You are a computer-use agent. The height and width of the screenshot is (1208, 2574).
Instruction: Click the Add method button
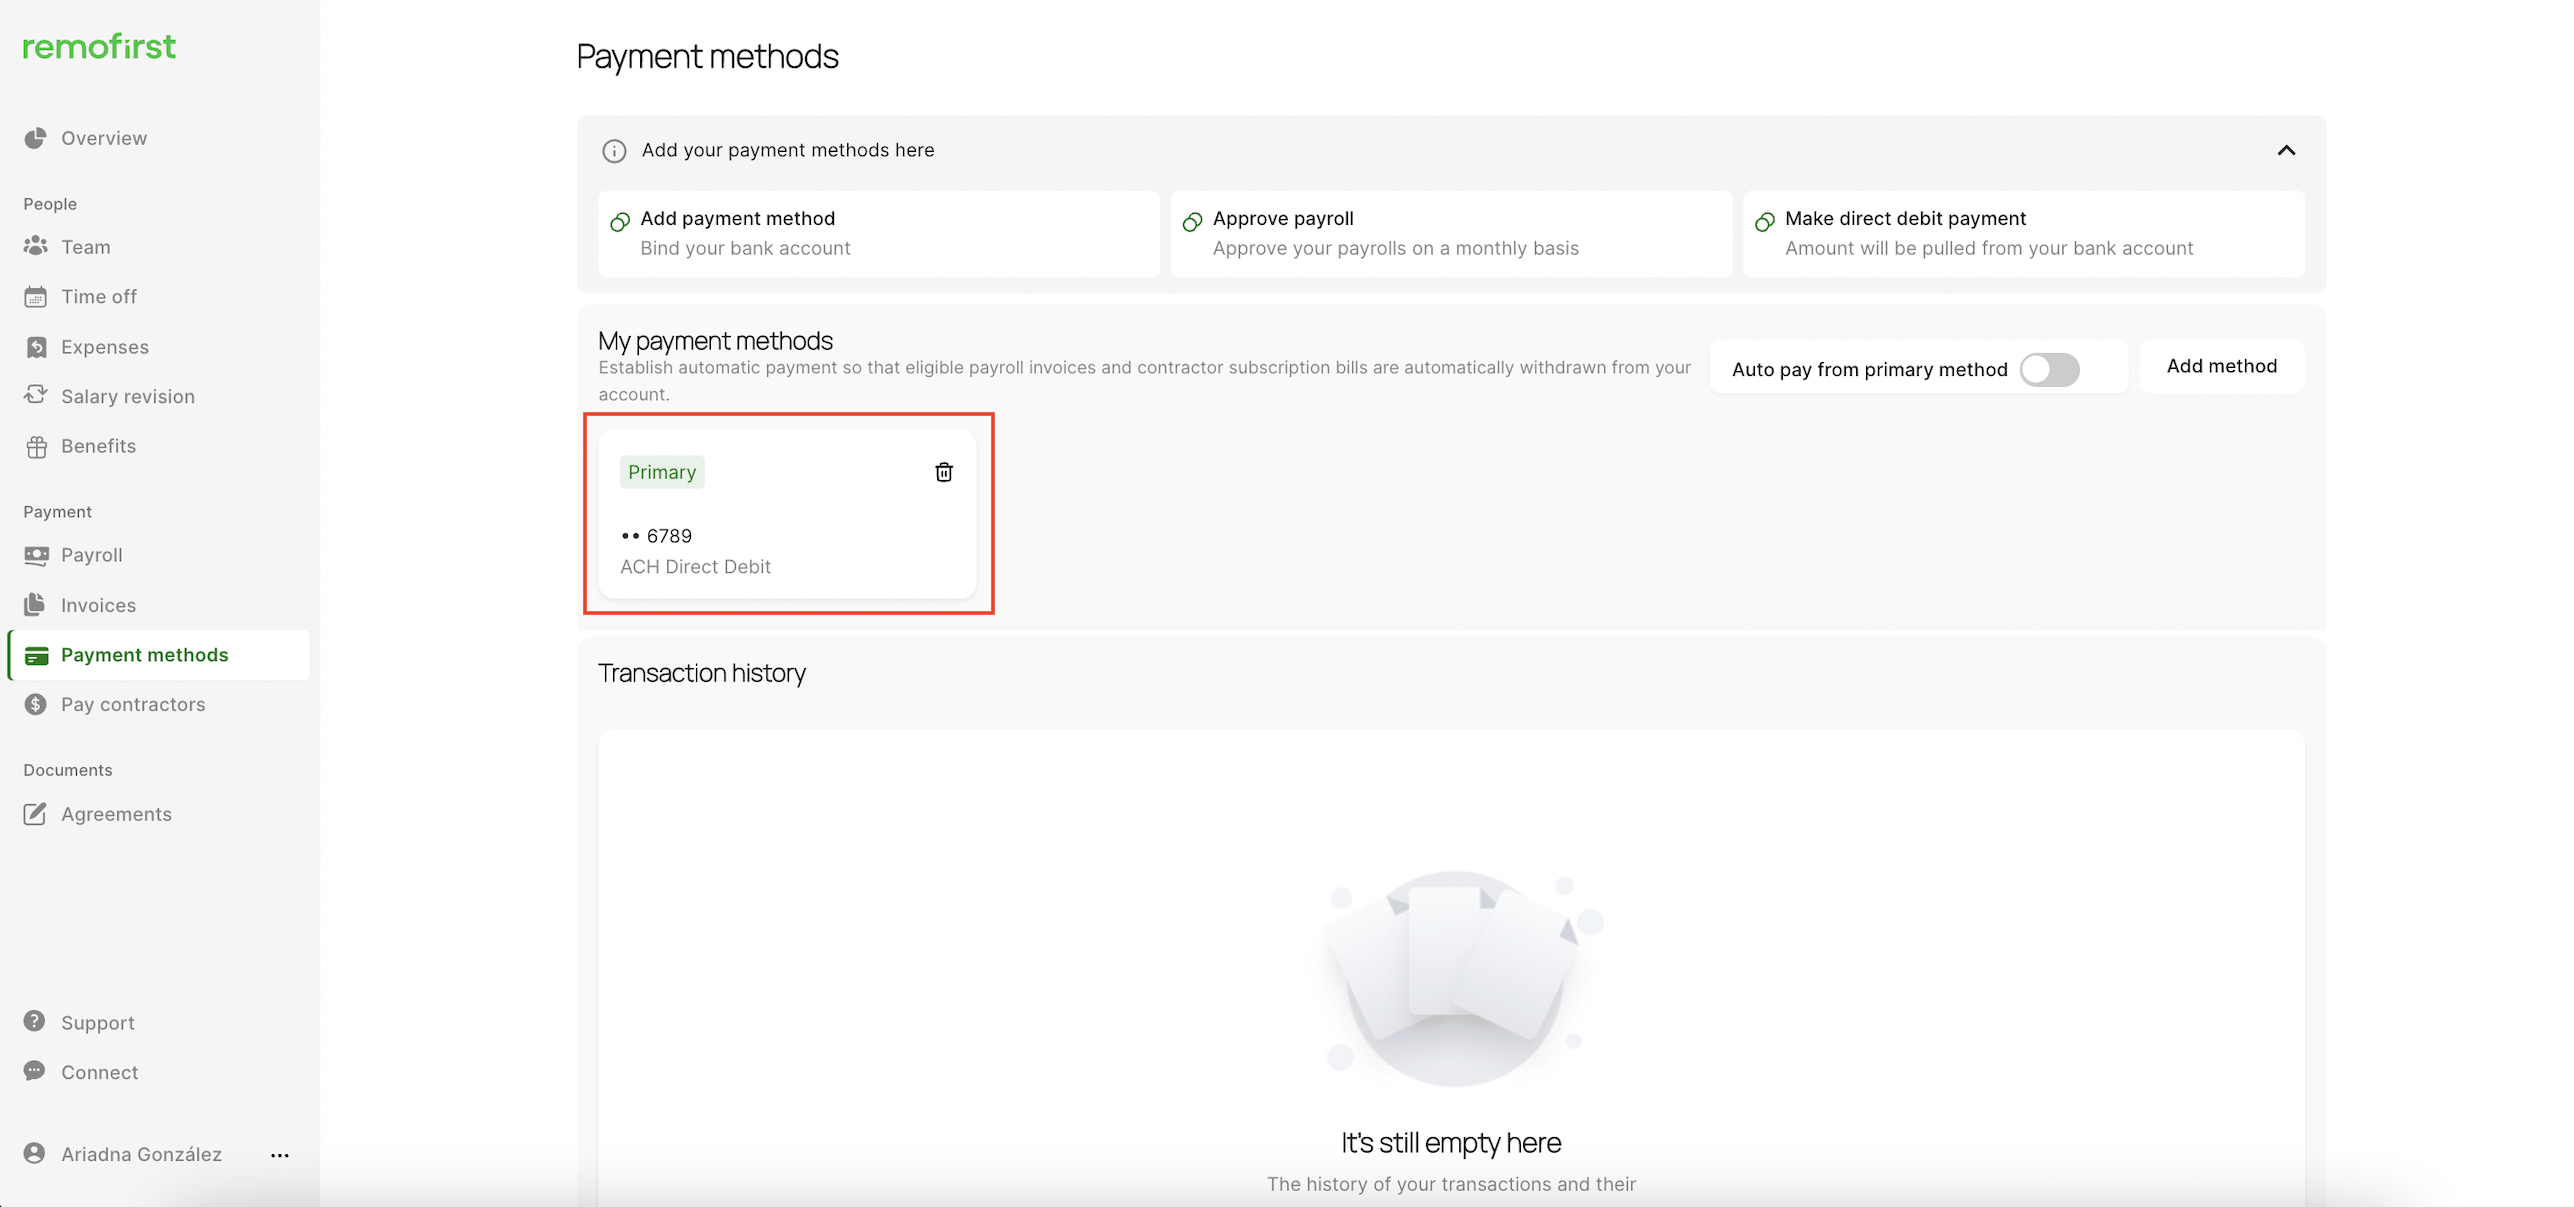[x=2222, y=365]
